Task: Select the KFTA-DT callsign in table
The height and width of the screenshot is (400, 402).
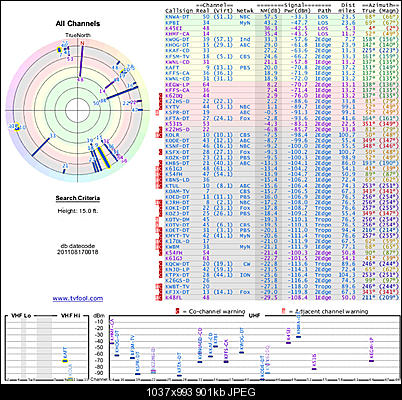Action: pos(177,118)
